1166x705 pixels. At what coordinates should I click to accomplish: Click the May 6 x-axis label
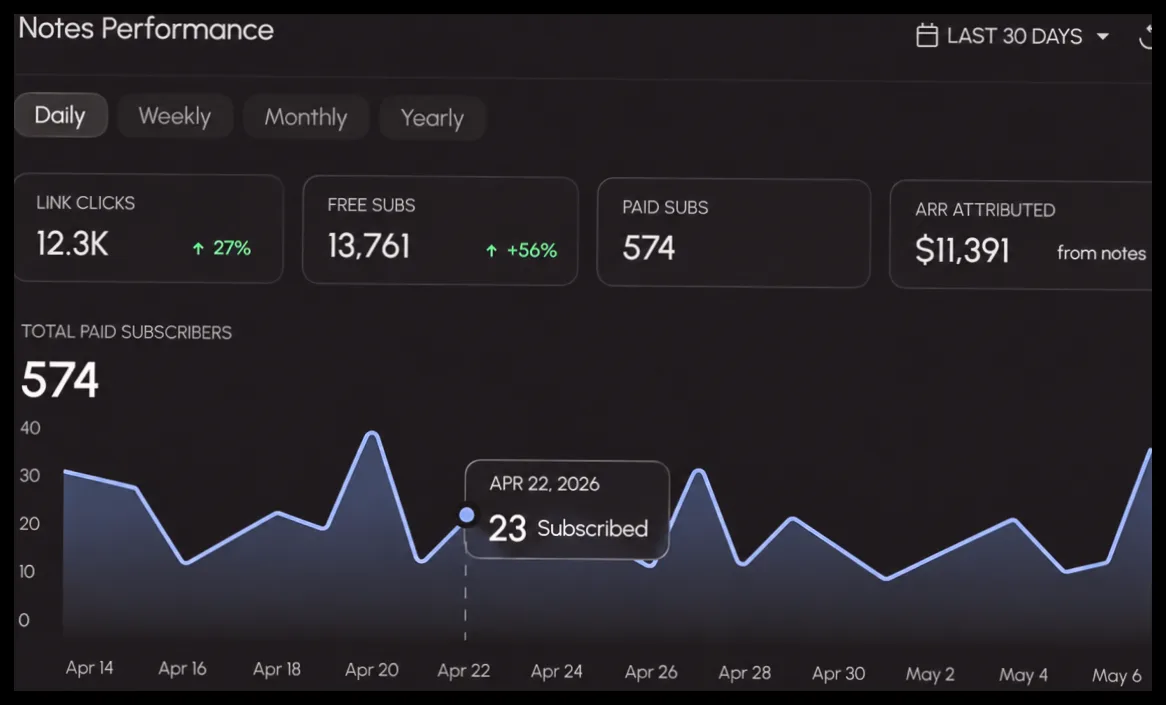pyautogui.click(x=1116, y=676)
